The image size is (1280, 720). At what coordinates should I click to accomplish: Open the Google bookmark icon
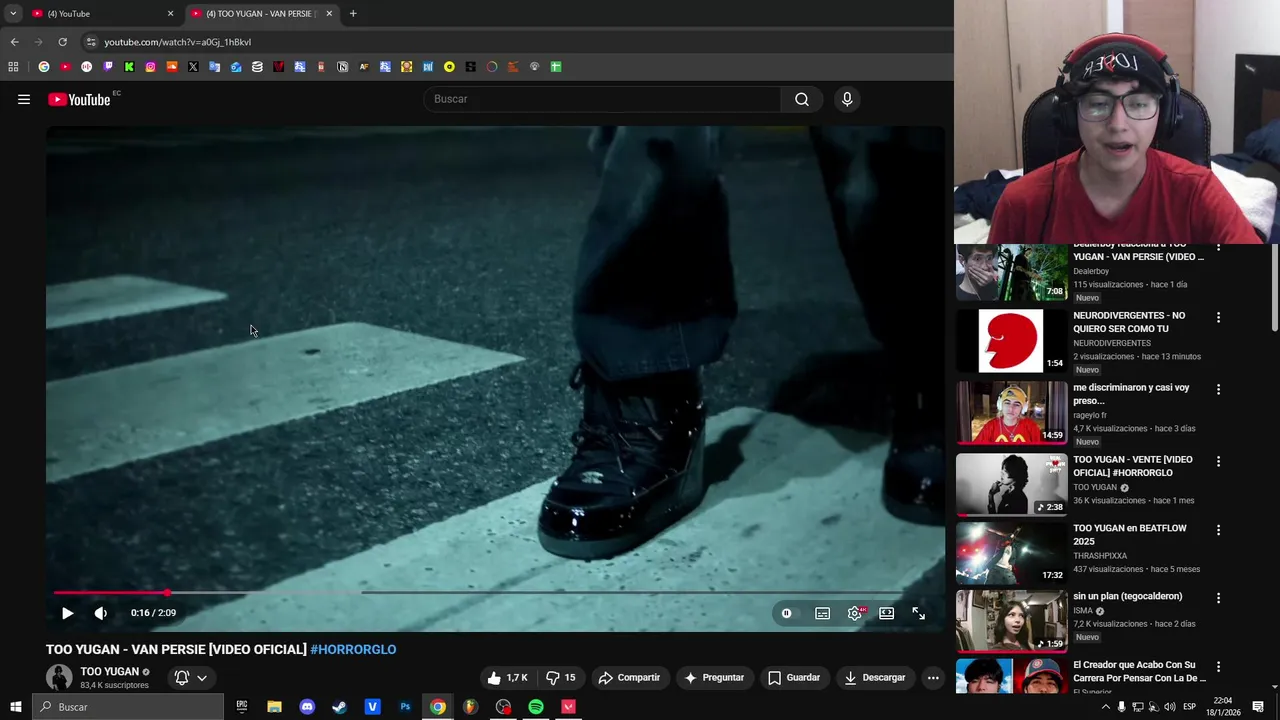(x=44, y=67)
